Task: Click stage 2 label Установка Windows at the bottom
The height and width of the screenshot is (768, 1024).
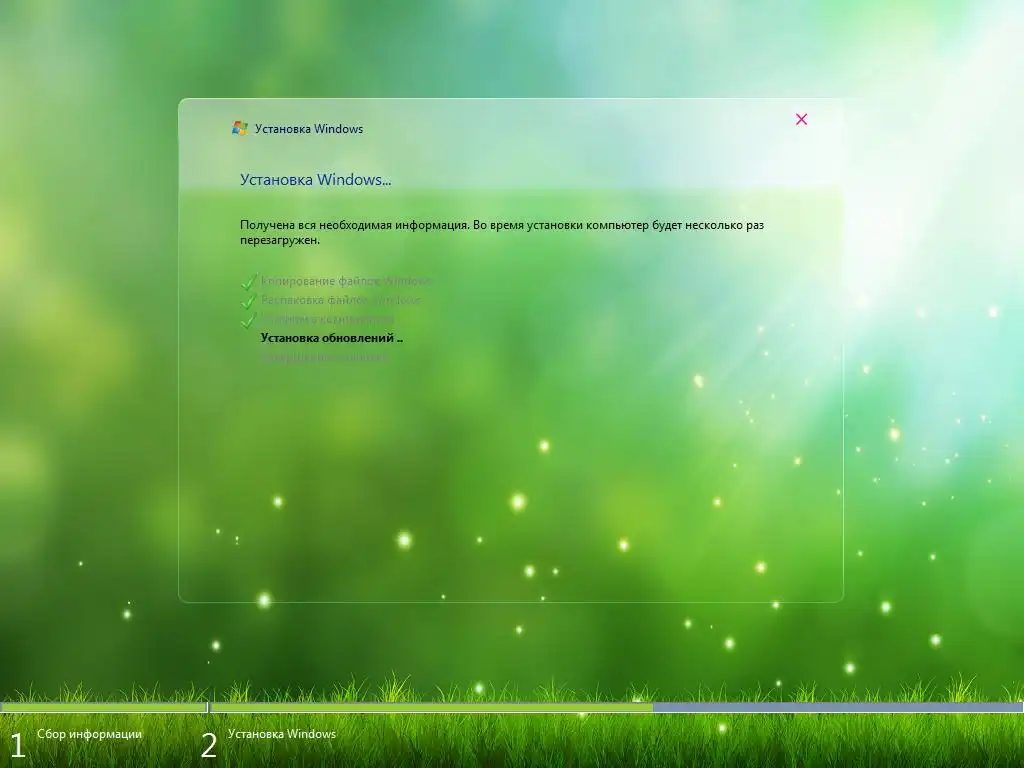Action: coord(282,734)
